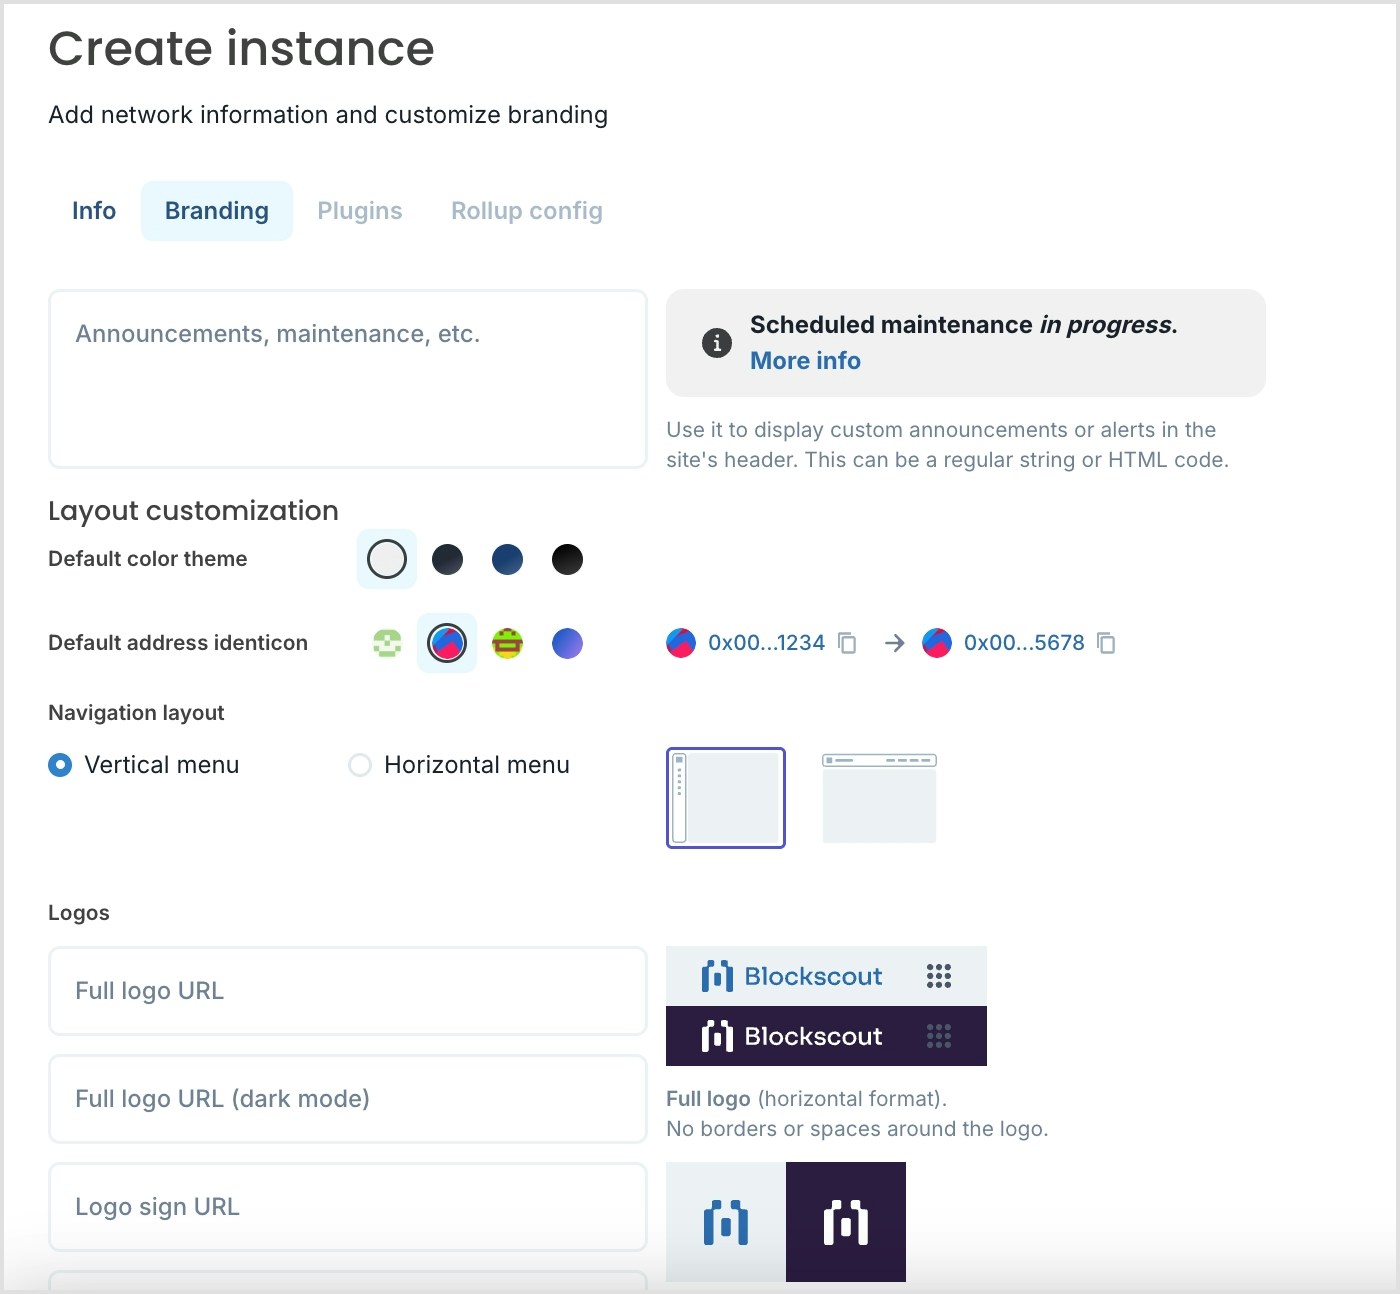Open the Rollup config tab
1400x1294 pixels.
pos(527,211)
